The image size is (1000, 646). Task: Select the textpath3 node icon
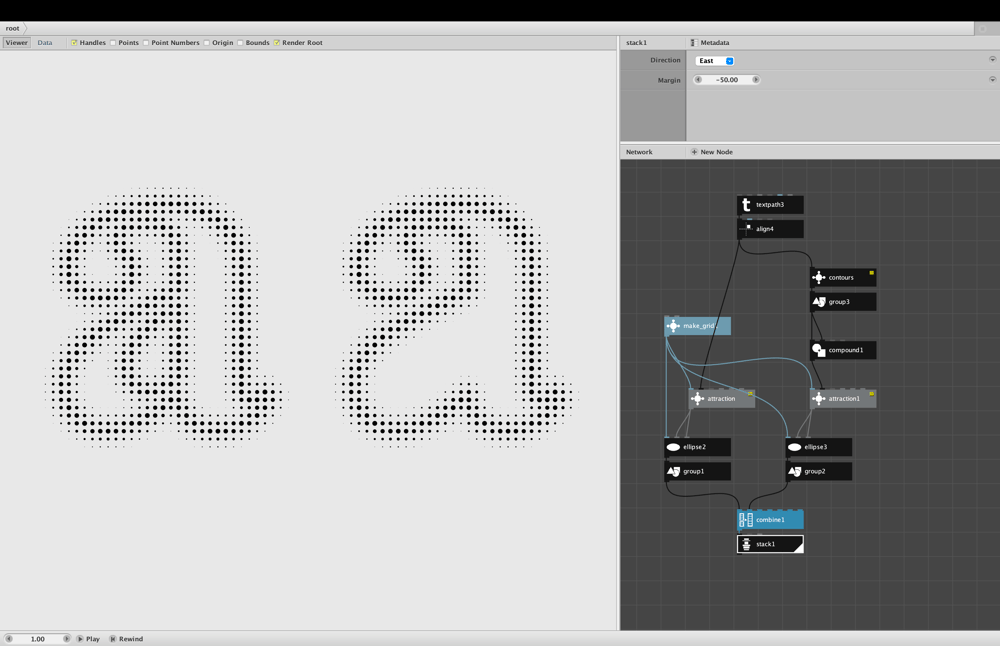tap(746, 205)
